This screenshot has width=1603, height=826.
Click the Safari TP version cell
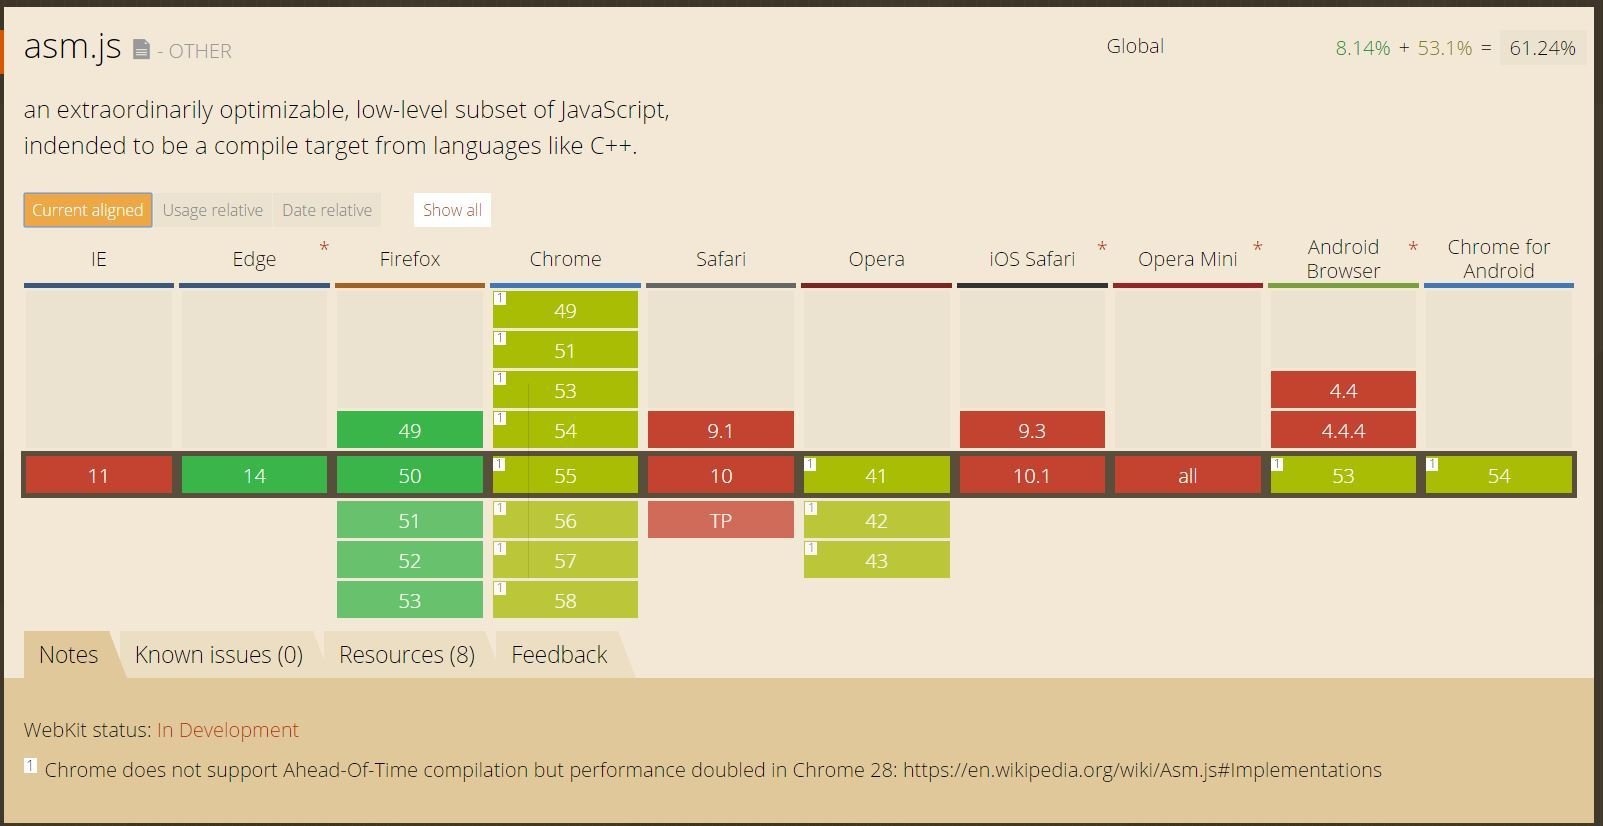coord(720,519)
